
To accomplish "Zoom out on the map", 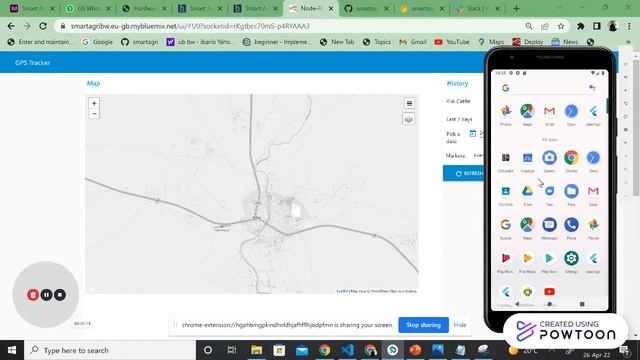I will click(94, 114).
